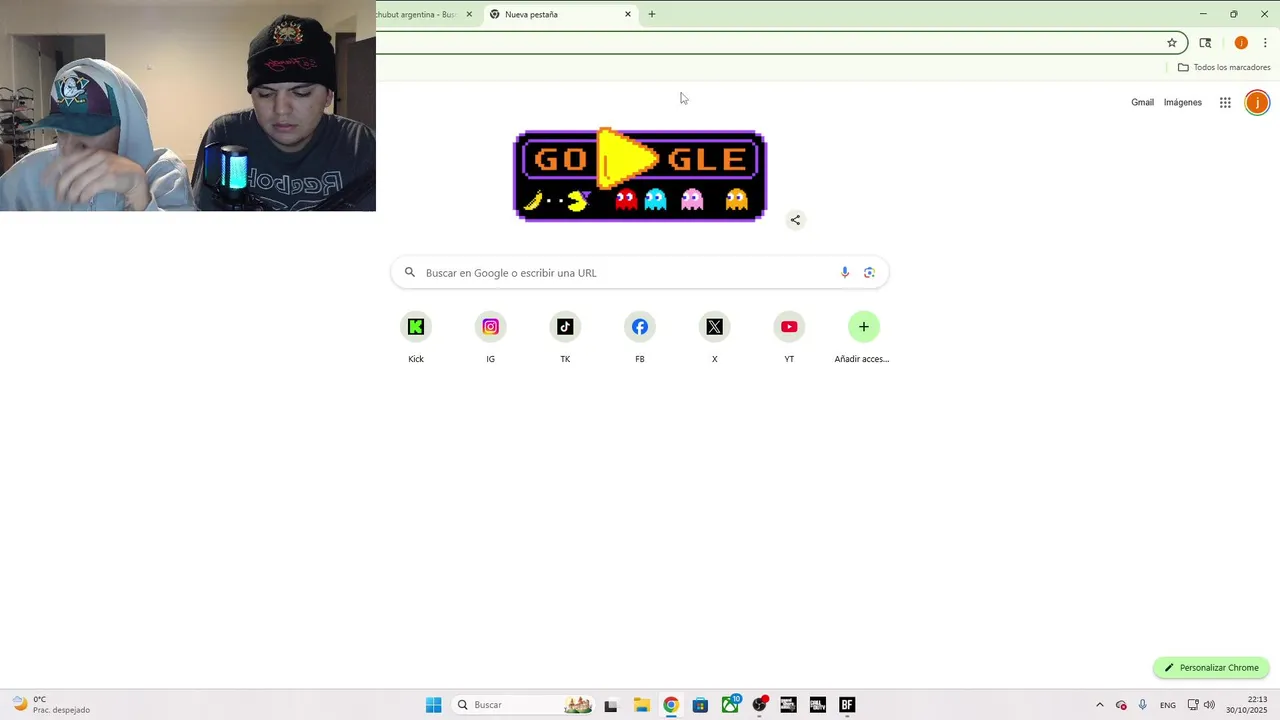Screen dimensions: 1280x720
Task: Open Todos los marcadores folder
Action: (x=1224, y=67)
